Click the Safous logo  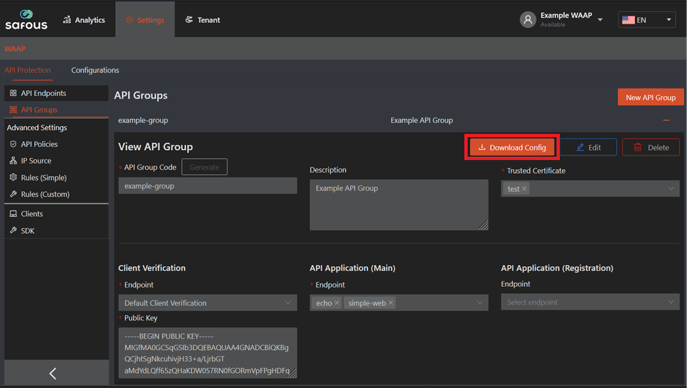(x=26, y=20)
